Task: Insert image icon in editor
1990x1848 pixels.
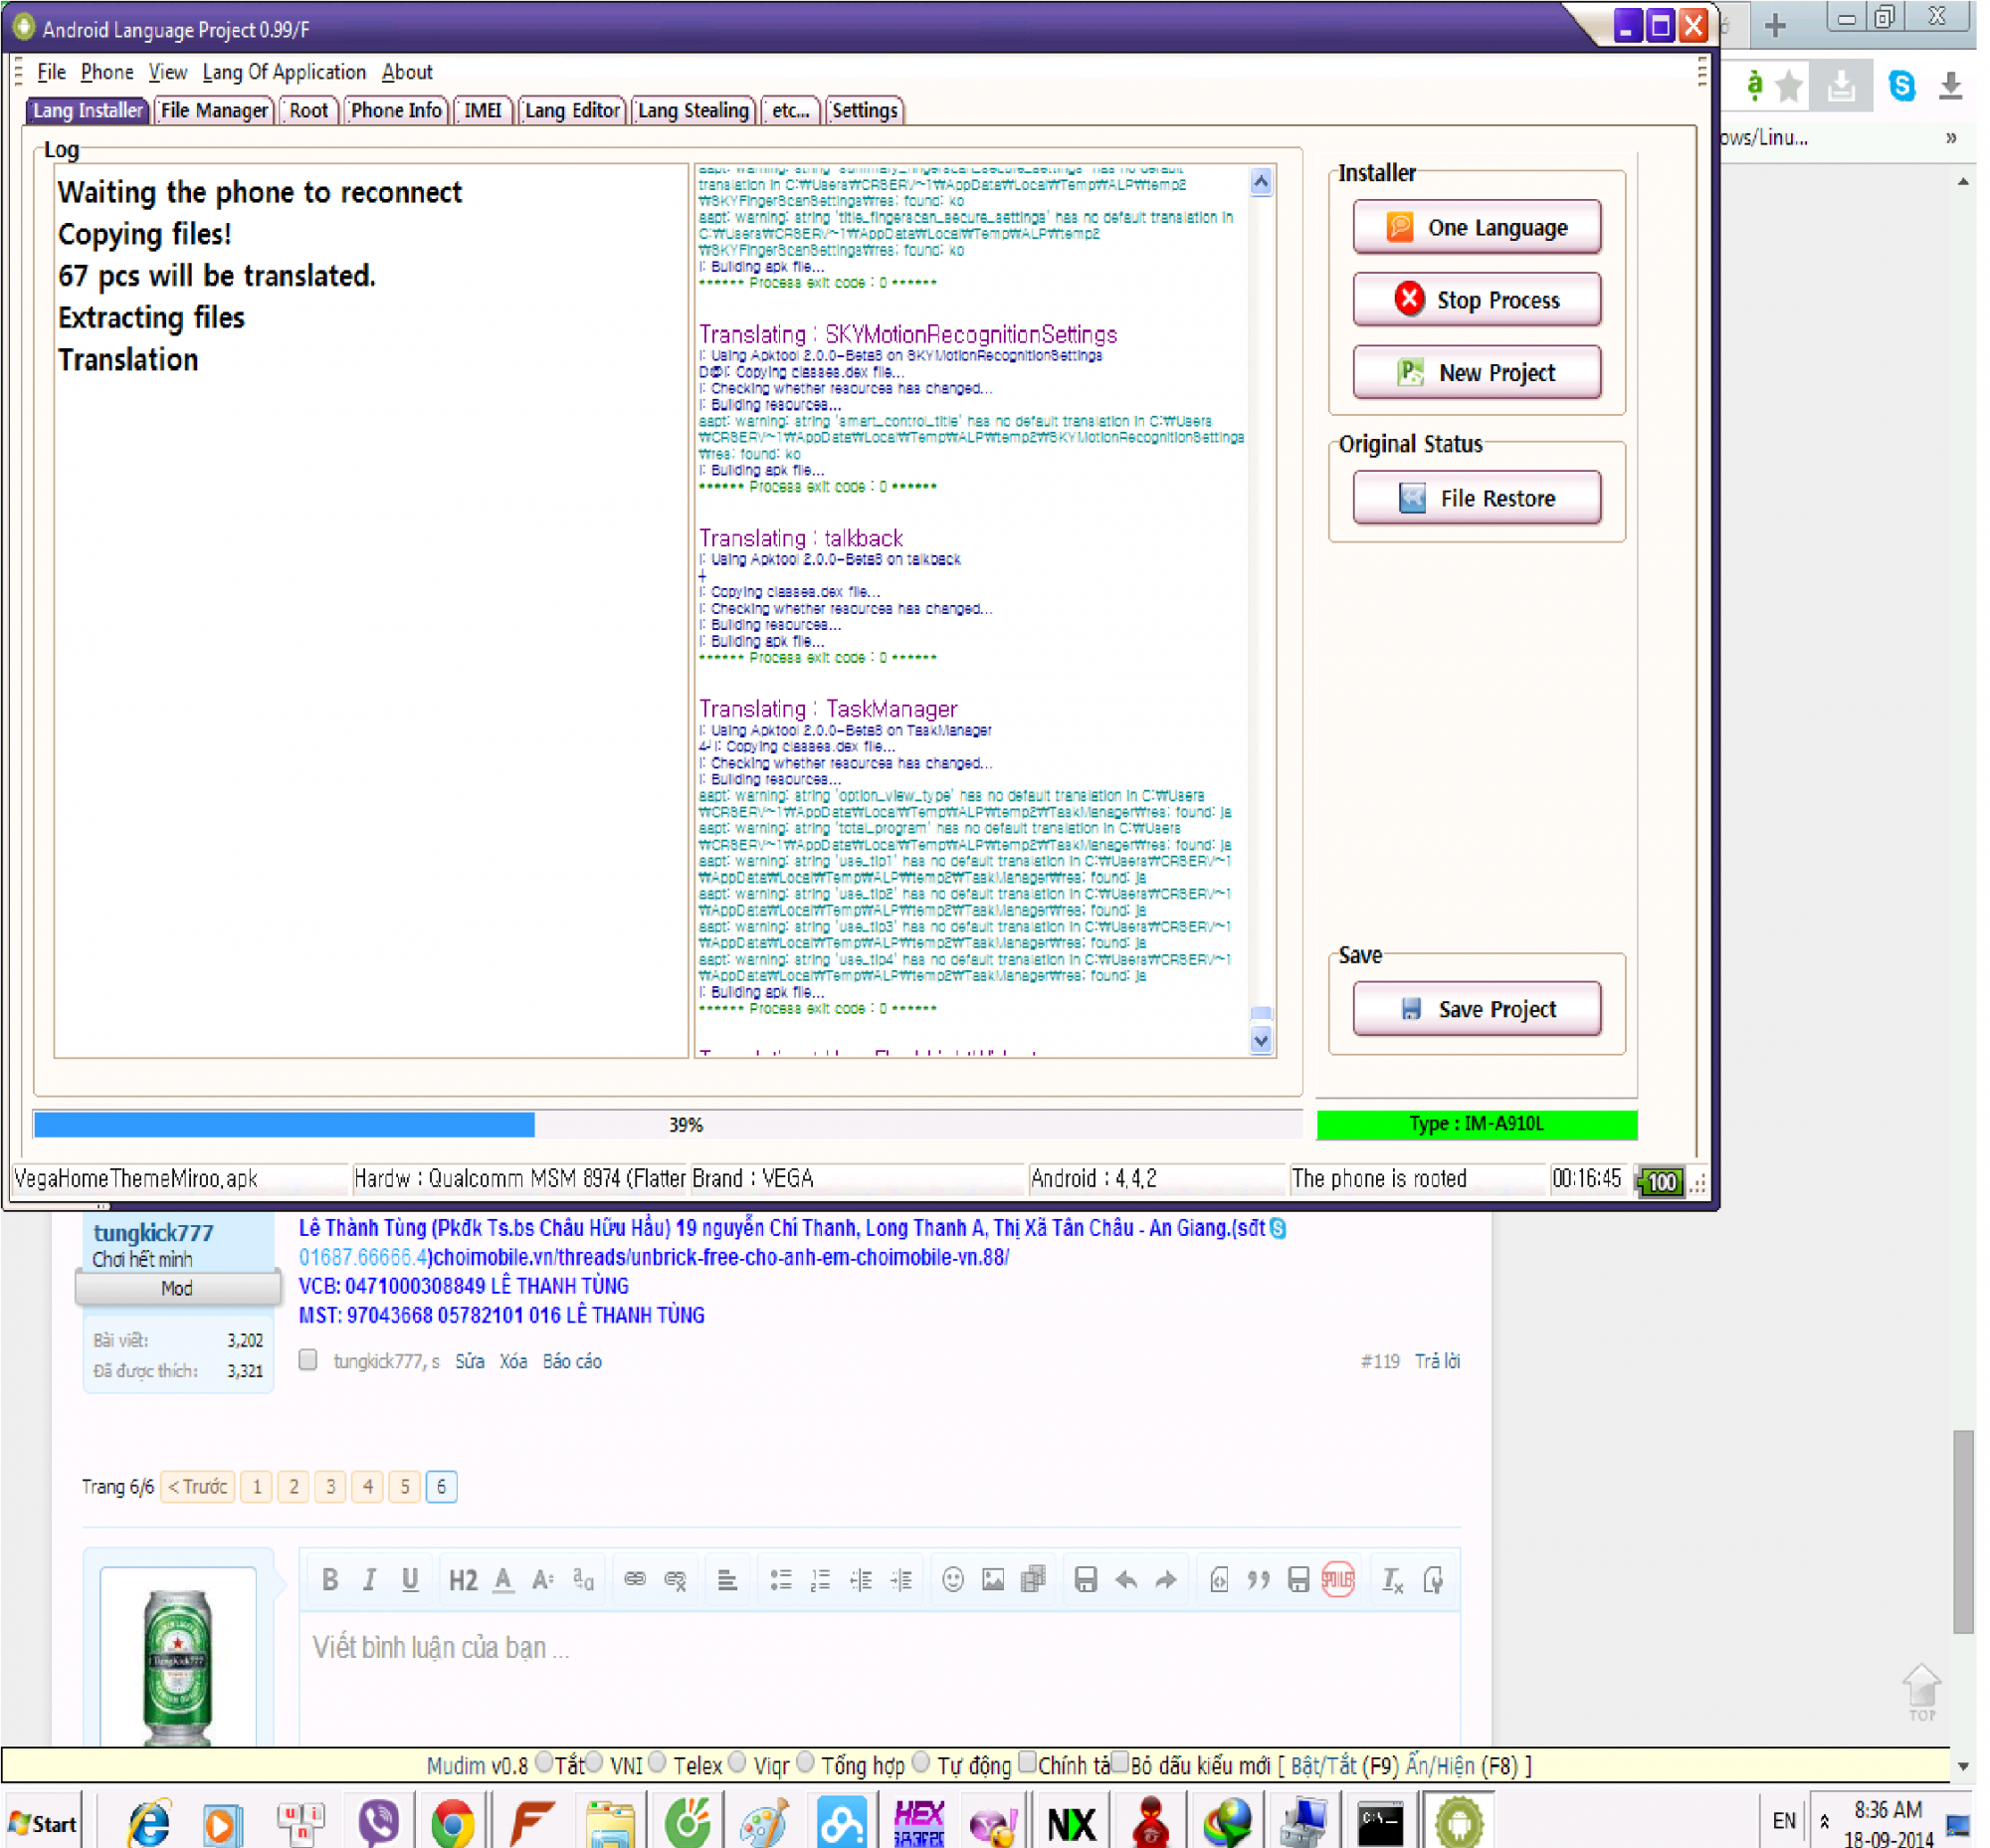Action: click(992, 1579)
